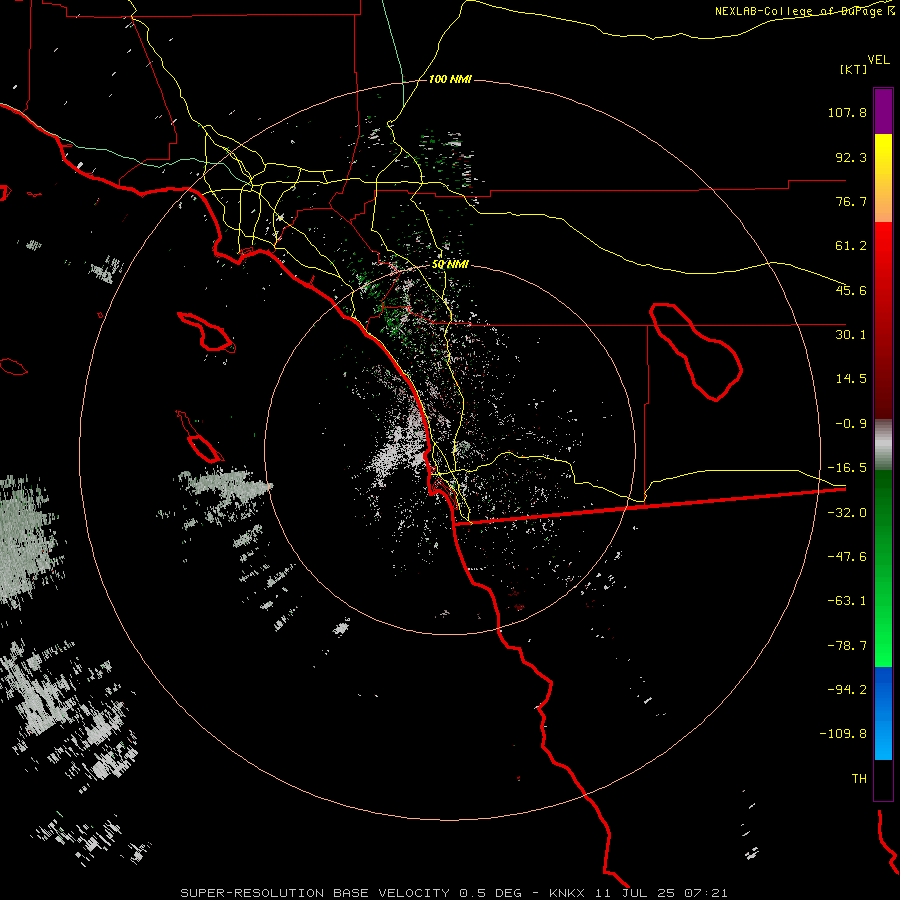
Task: Click the long island outline inside 100 NMI ring
Action: (x=207, y=332)
